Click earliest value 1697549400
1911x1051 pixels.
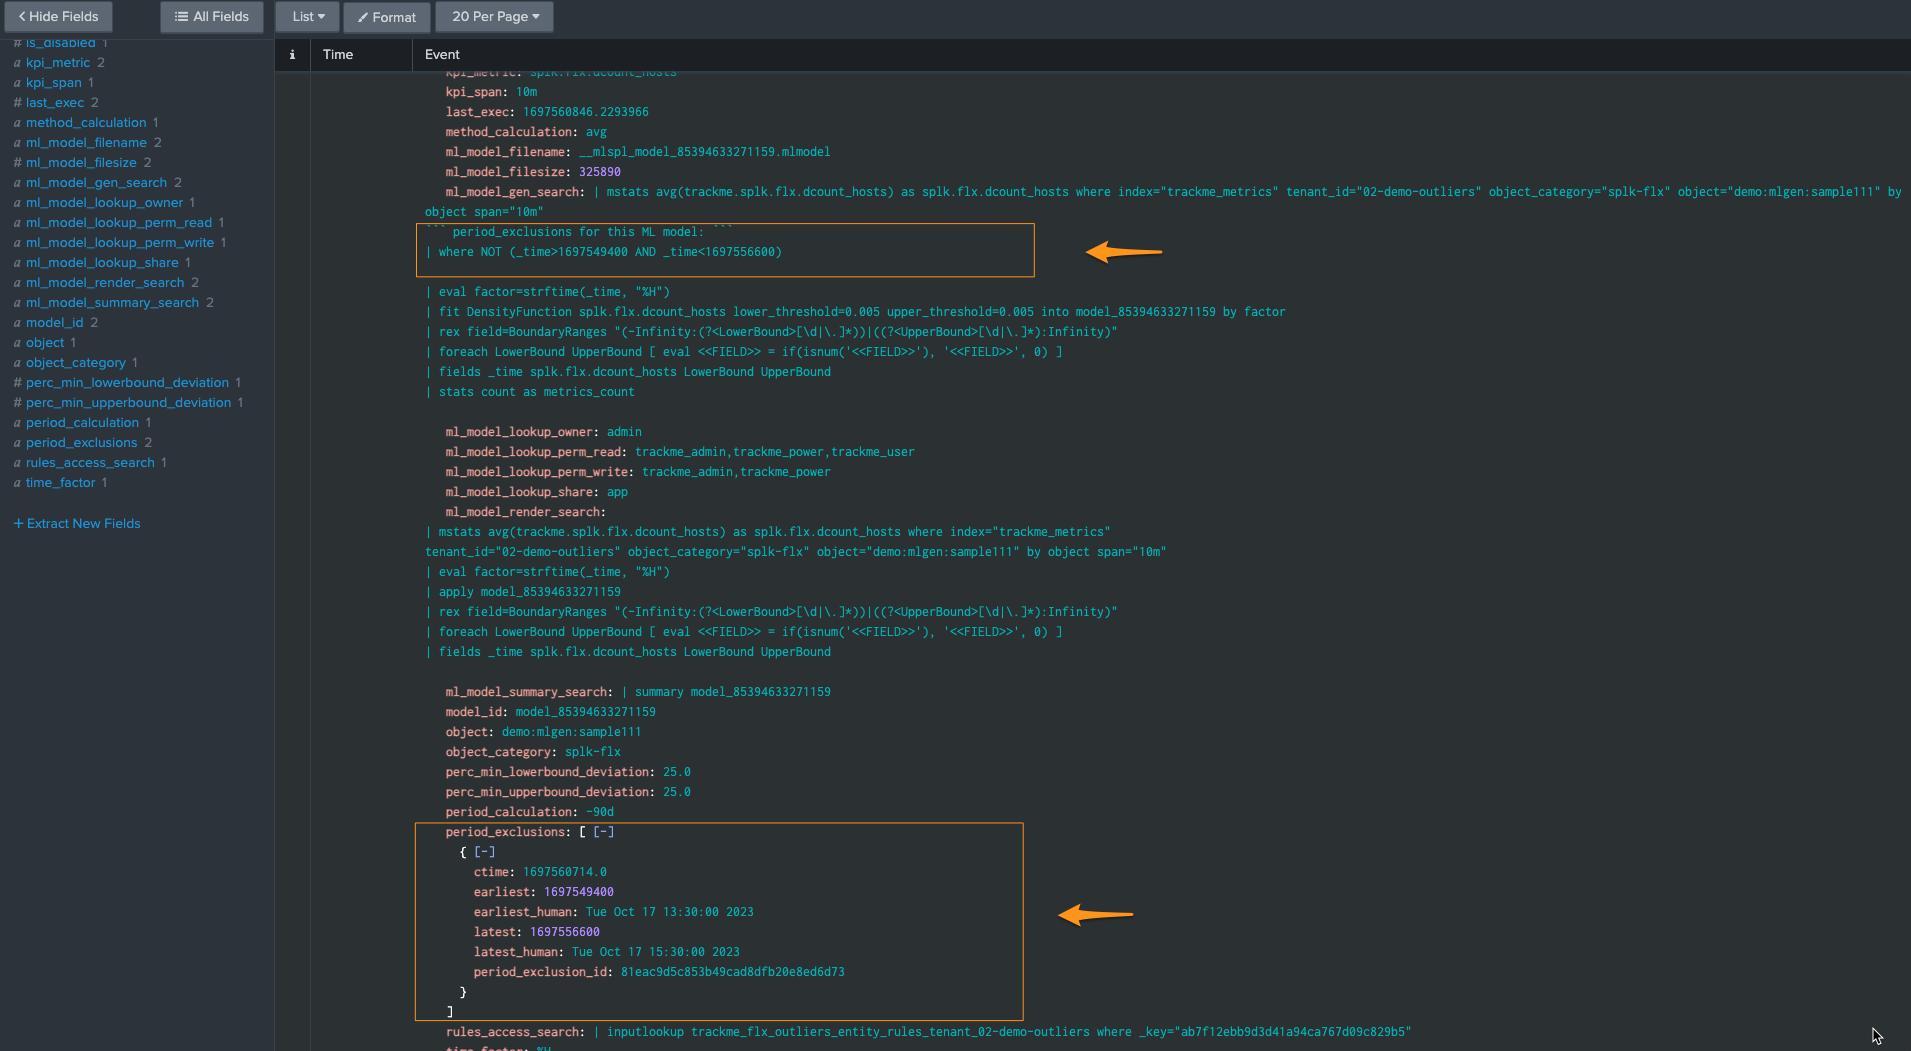pyautogui.click(x=578, y=892)
